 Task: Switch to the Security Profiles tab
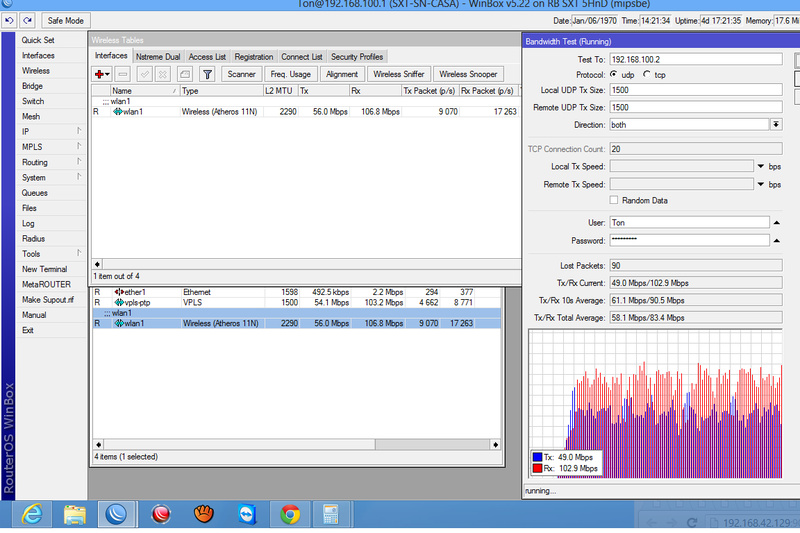coord(357,57)
